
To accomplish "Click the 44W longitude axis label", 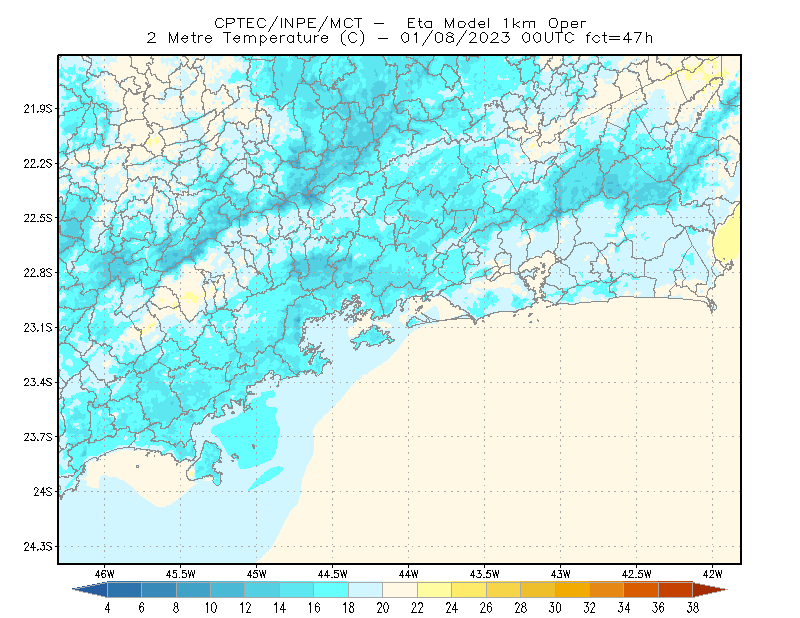I will 408,574.
